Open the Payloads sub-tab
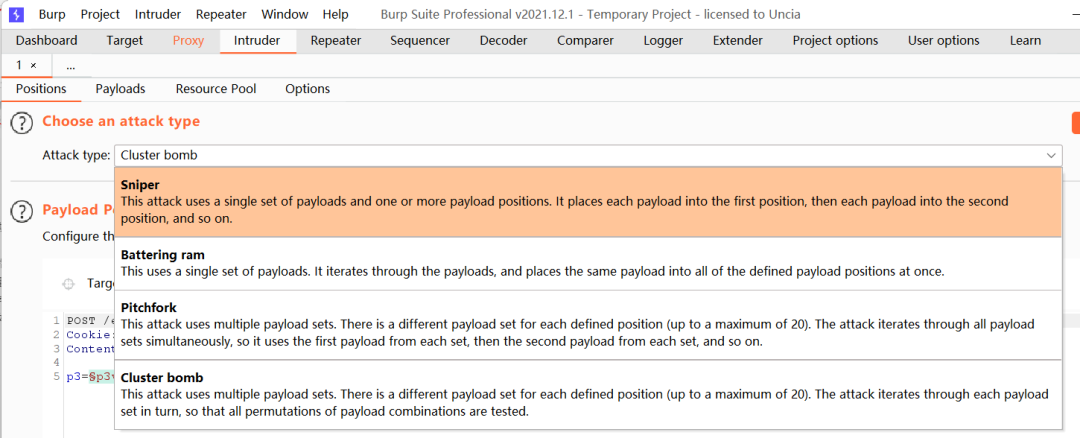This screenshot has height=438, width=1080. (121, 89)
